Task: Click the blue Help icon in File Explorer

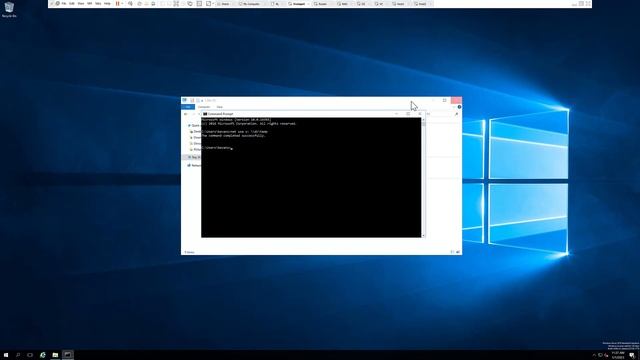Action: click(x=459, y=107)
